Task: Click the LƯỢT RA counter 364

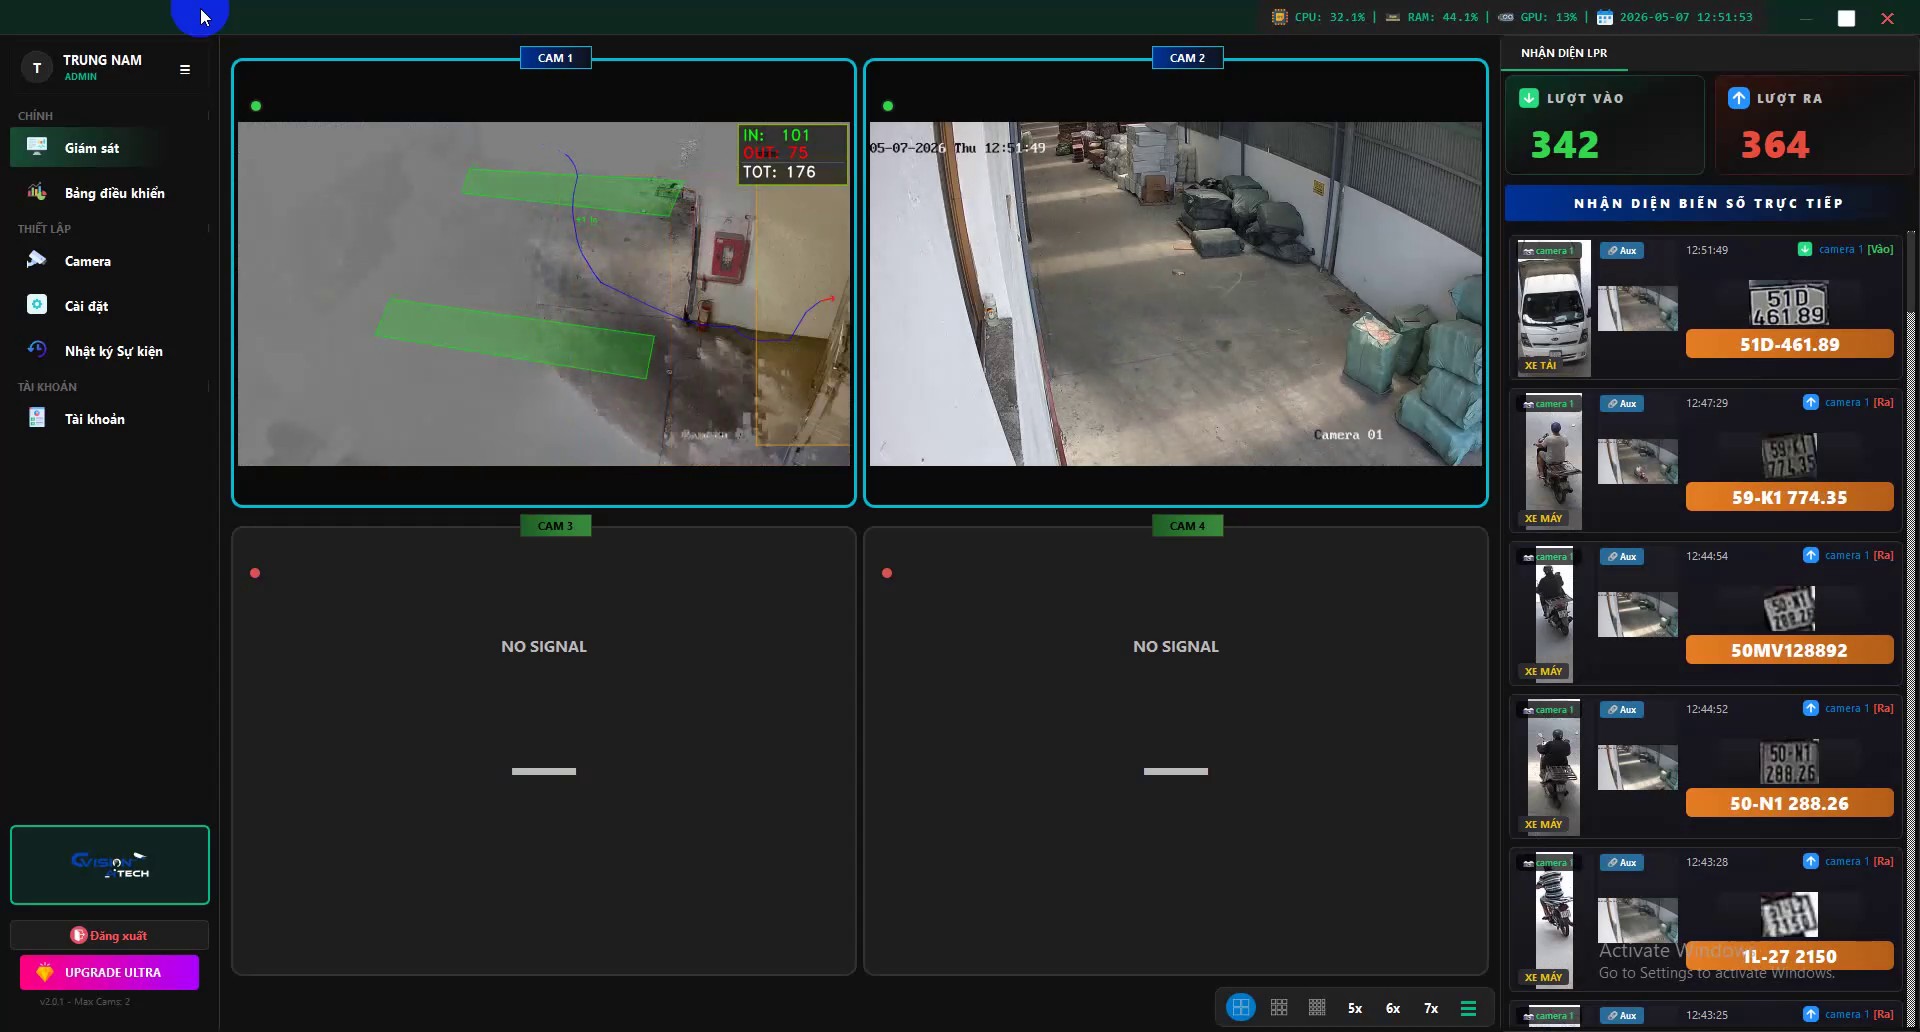Action: [x=1775, y=145]
